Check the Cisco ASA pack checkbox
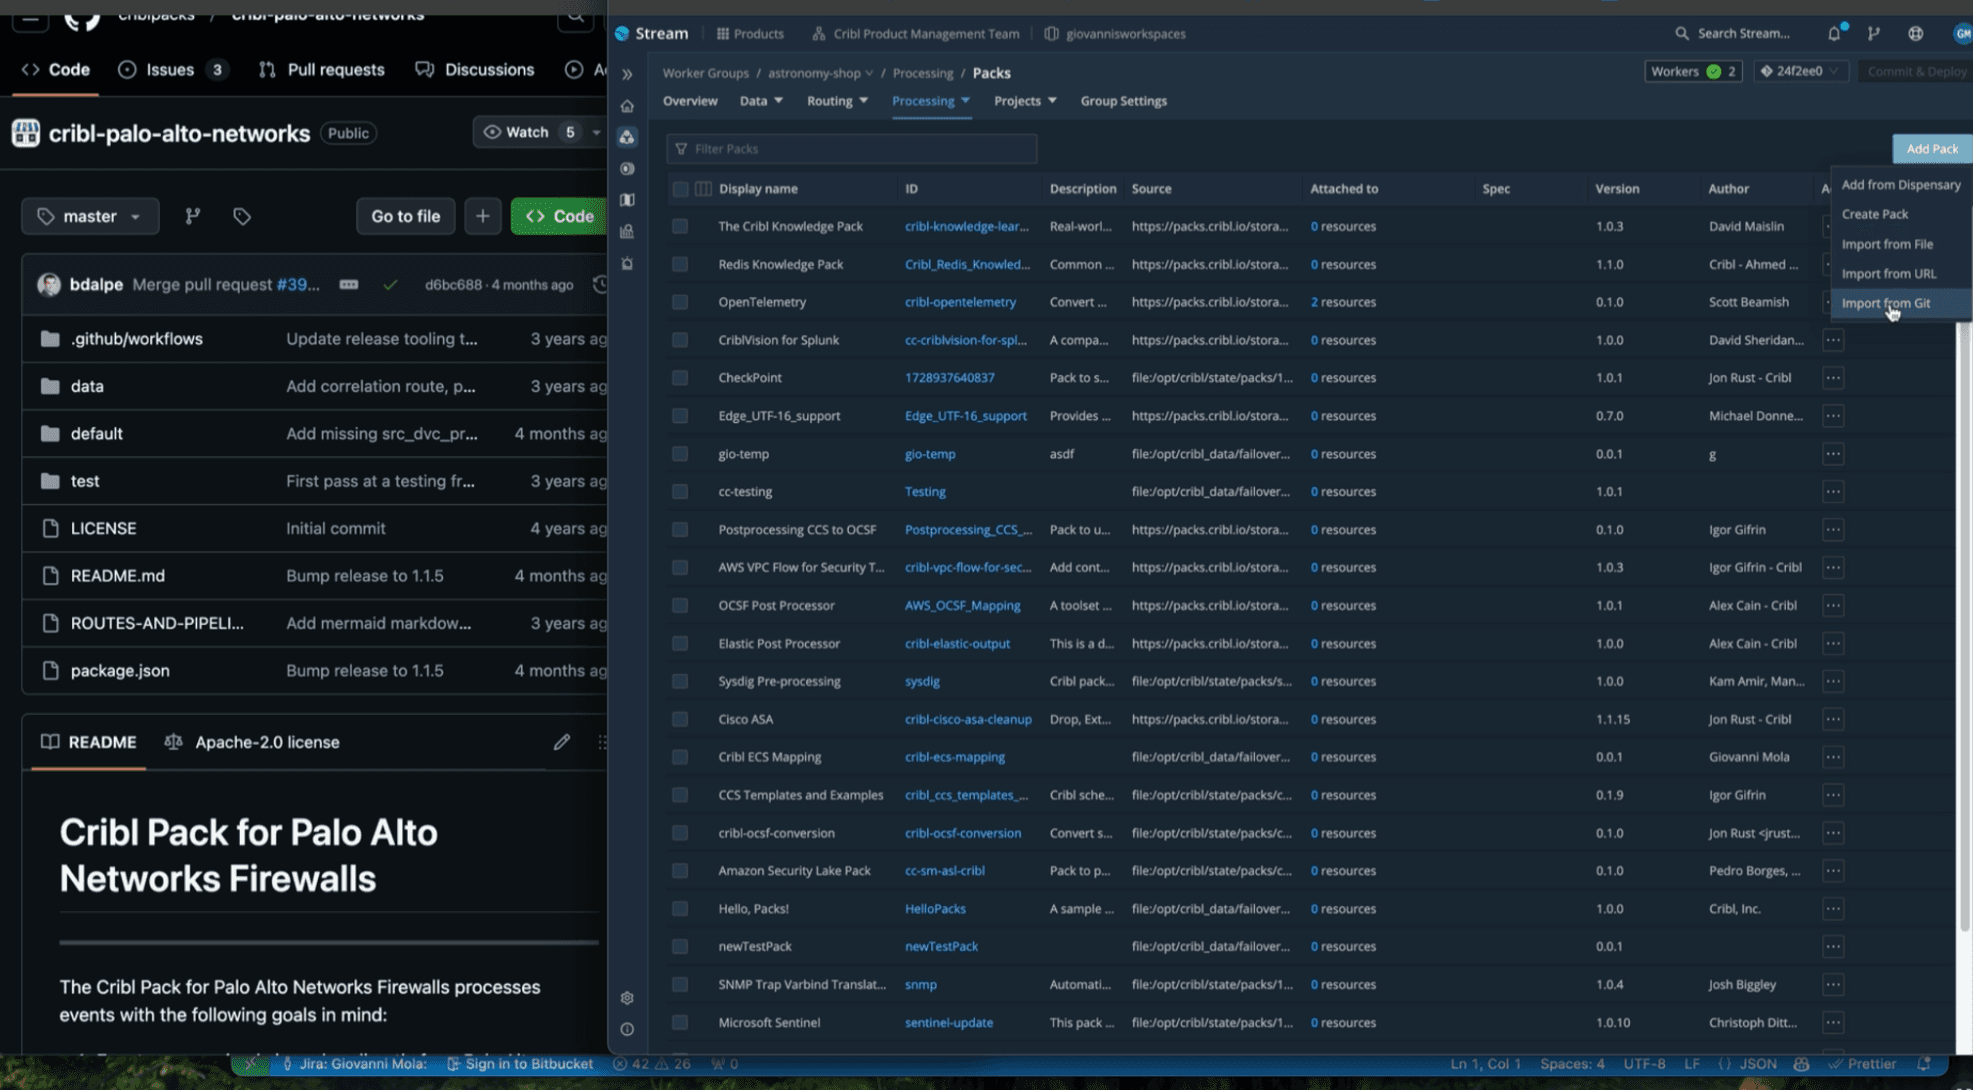Image resolution: width=1973 pixels, height=1090 pixels. [x=680, y=719]
